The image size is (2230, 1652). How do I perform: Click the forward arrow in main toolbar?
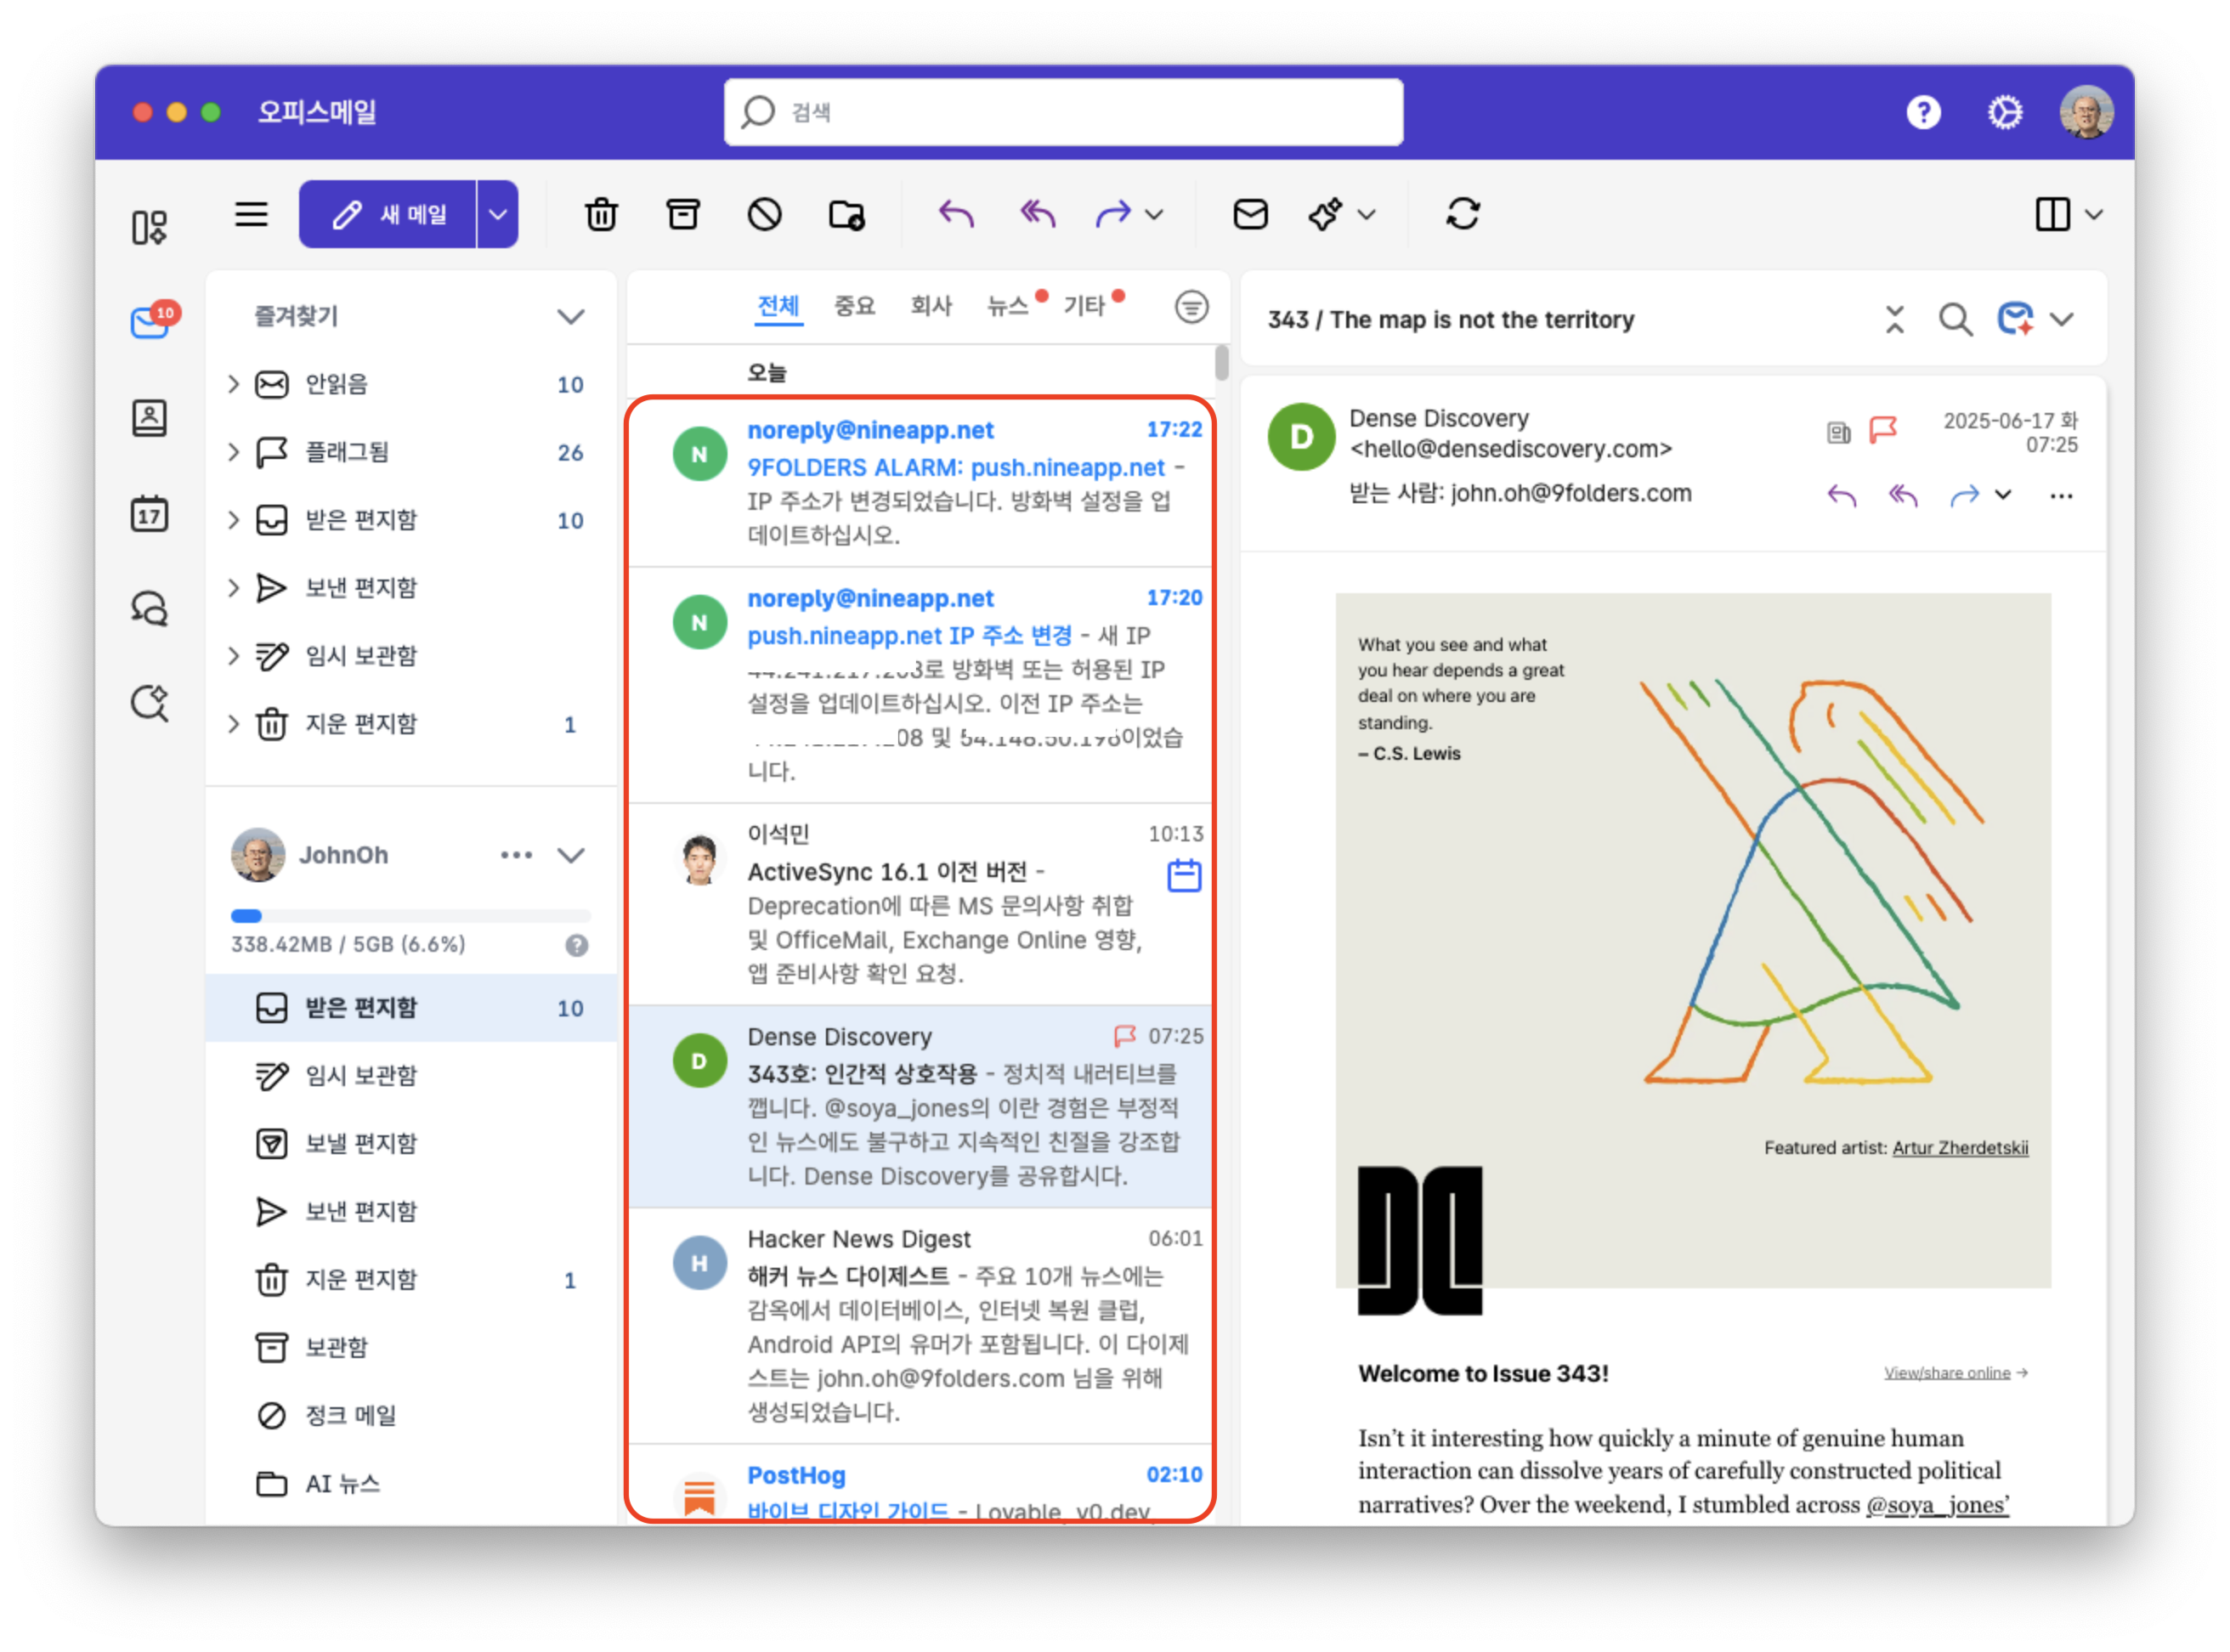(1113, 214)
